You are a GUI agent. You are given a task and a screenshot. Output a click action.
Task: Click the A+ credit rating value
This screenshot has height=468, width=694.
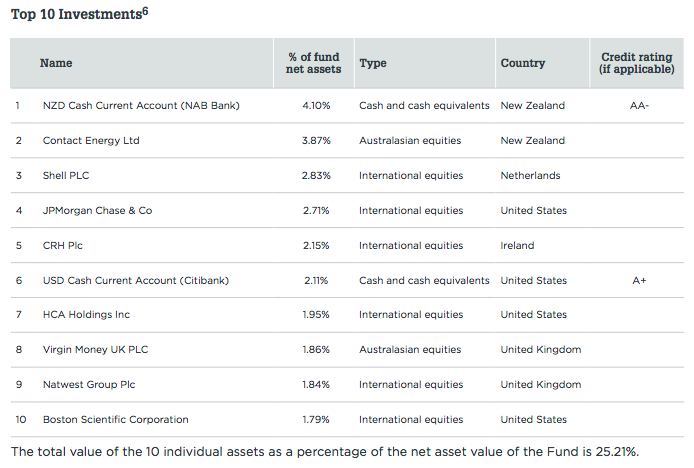(638, 281)
